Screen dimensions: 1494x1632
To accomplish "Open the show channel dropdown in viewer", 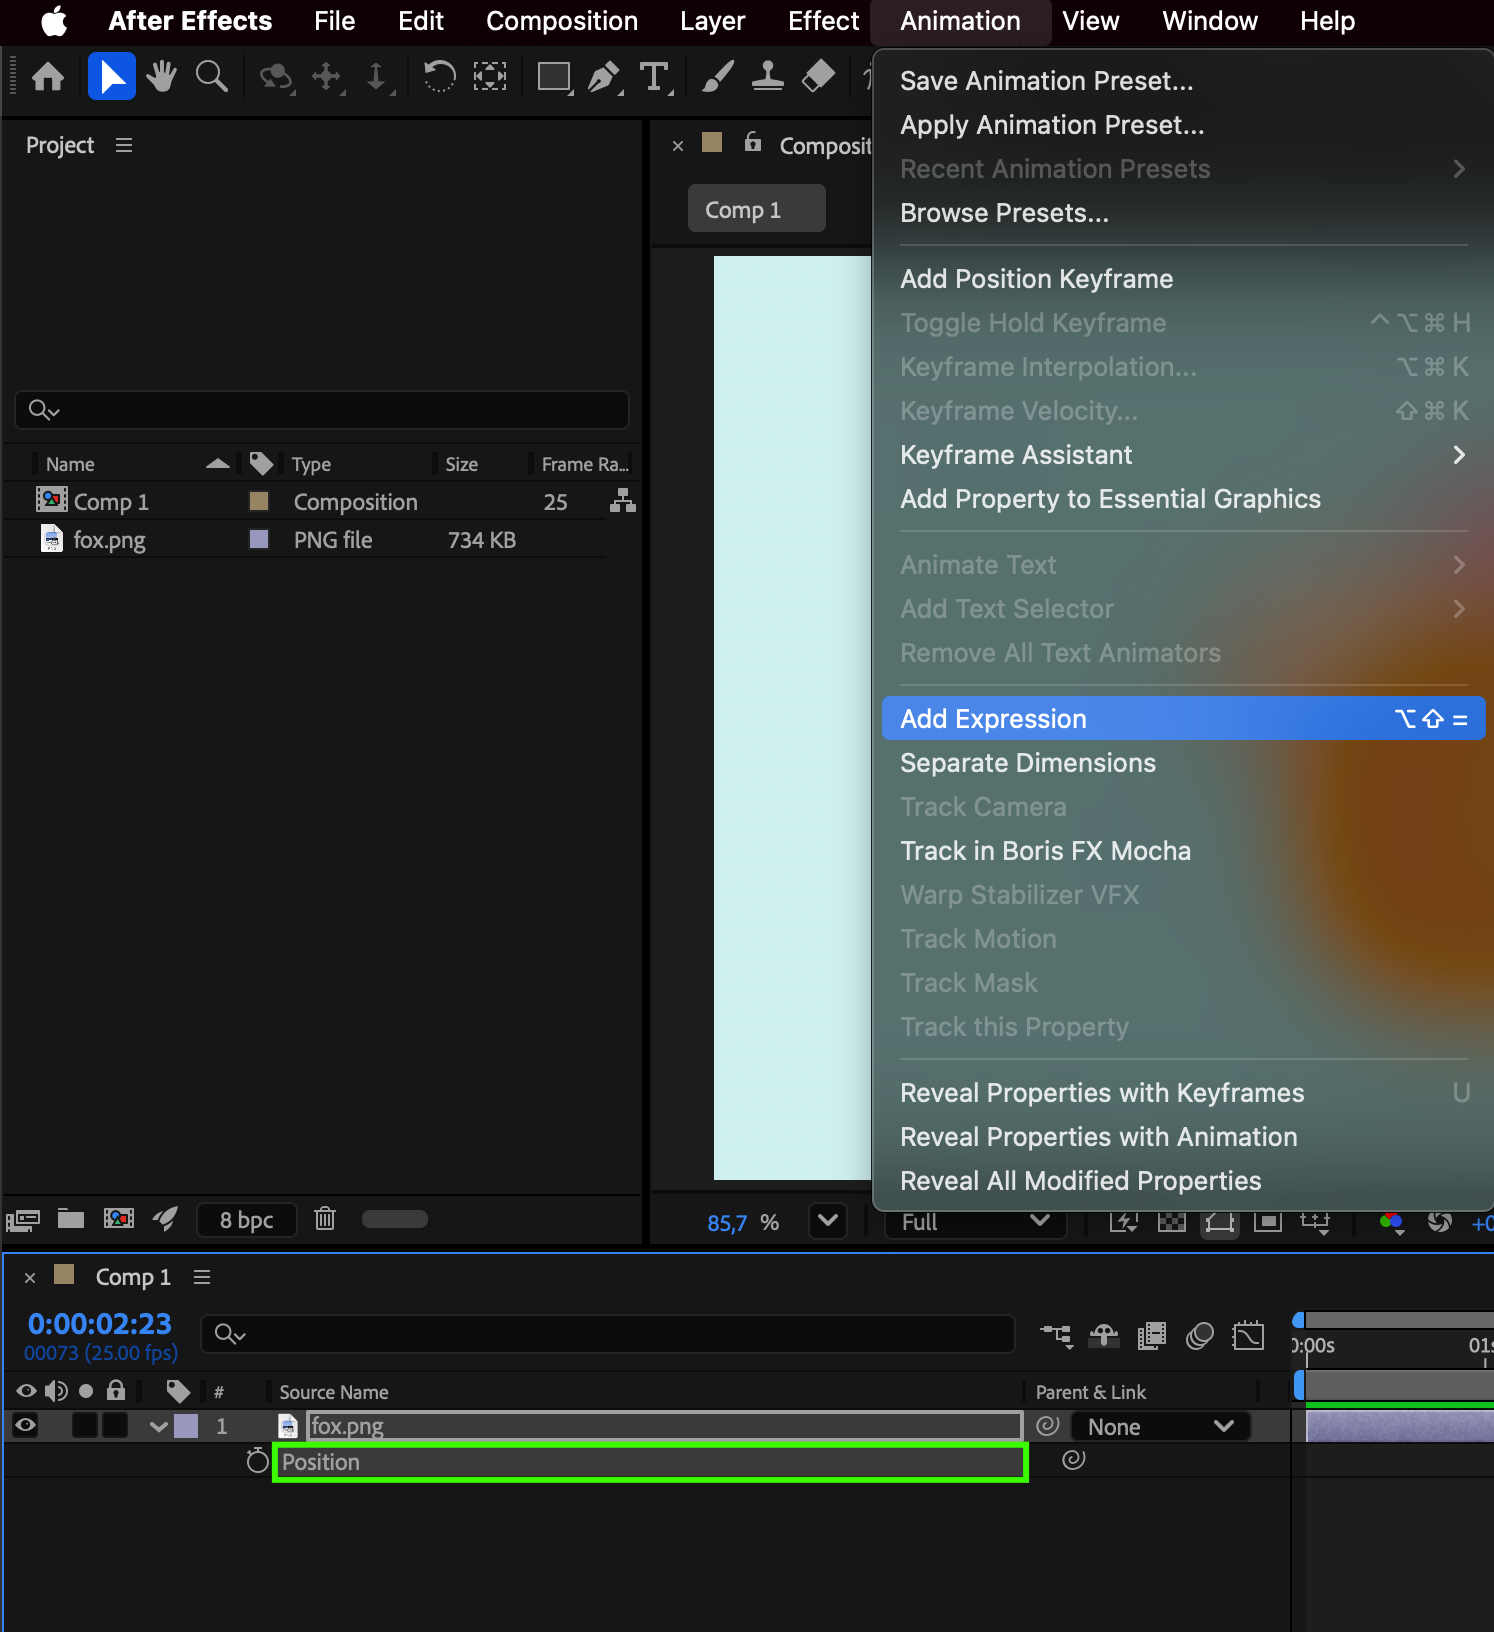I will pos(1391,1222).
